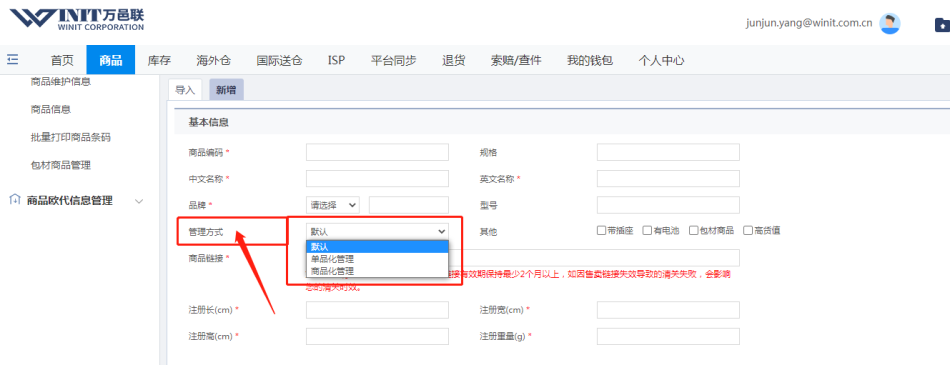The width and height of the screenshot is (950, 365).
Task: Open 商品维护信息 in sidebar
Action: click(61, 81)
